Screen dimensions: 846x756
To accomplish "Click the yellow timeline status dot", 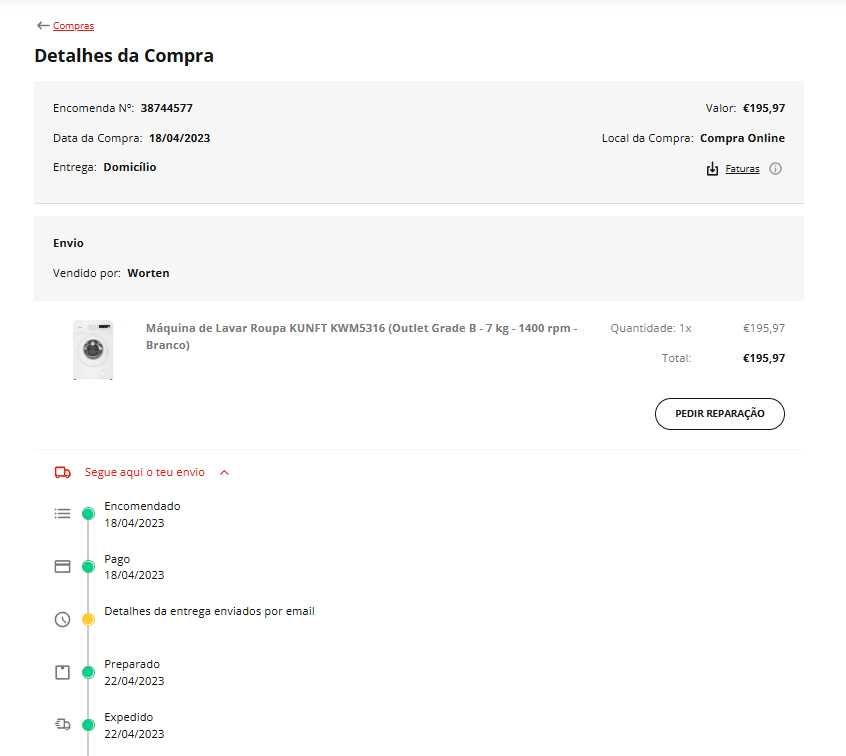I will [x=88, y=619].
